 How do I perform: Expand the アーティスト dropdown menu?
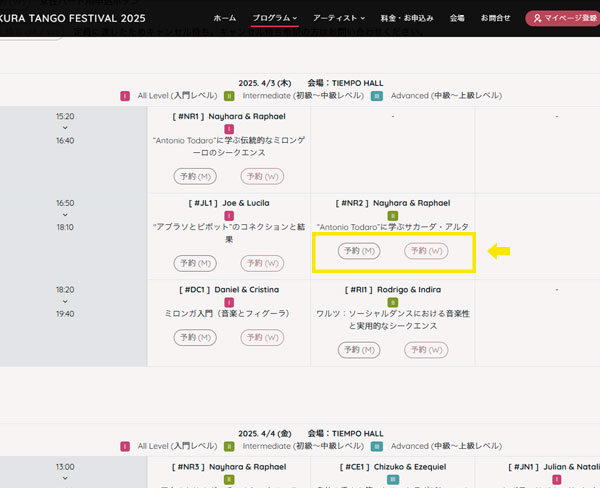click(342, 18)
